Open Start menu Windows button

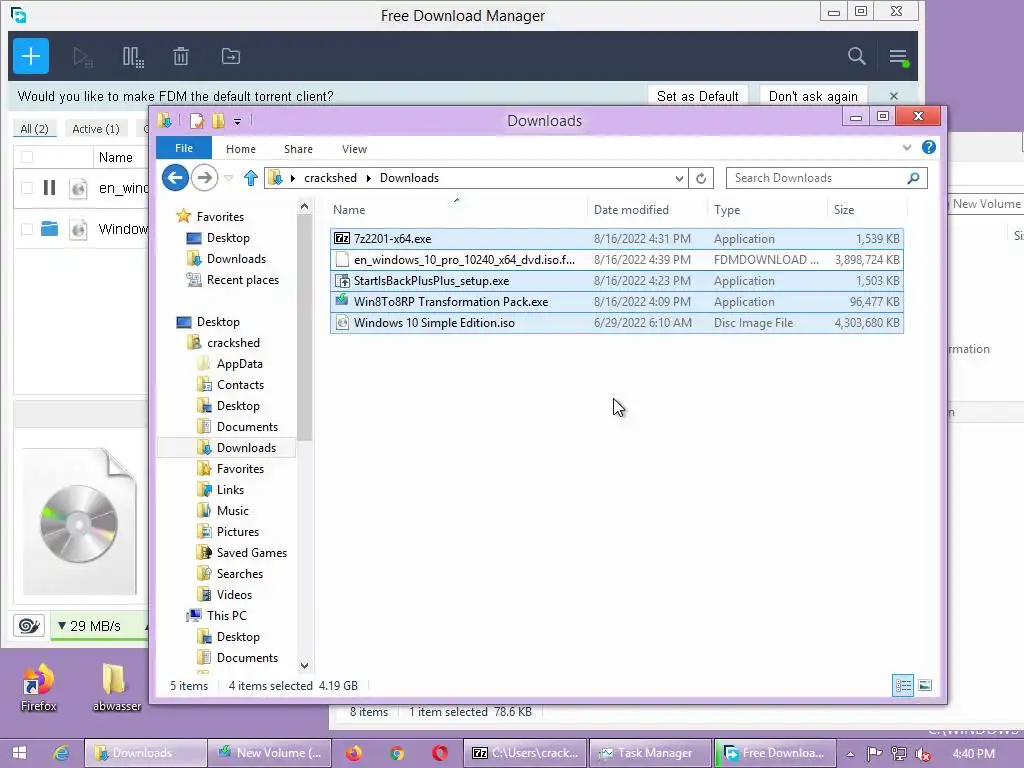(20, 753)
